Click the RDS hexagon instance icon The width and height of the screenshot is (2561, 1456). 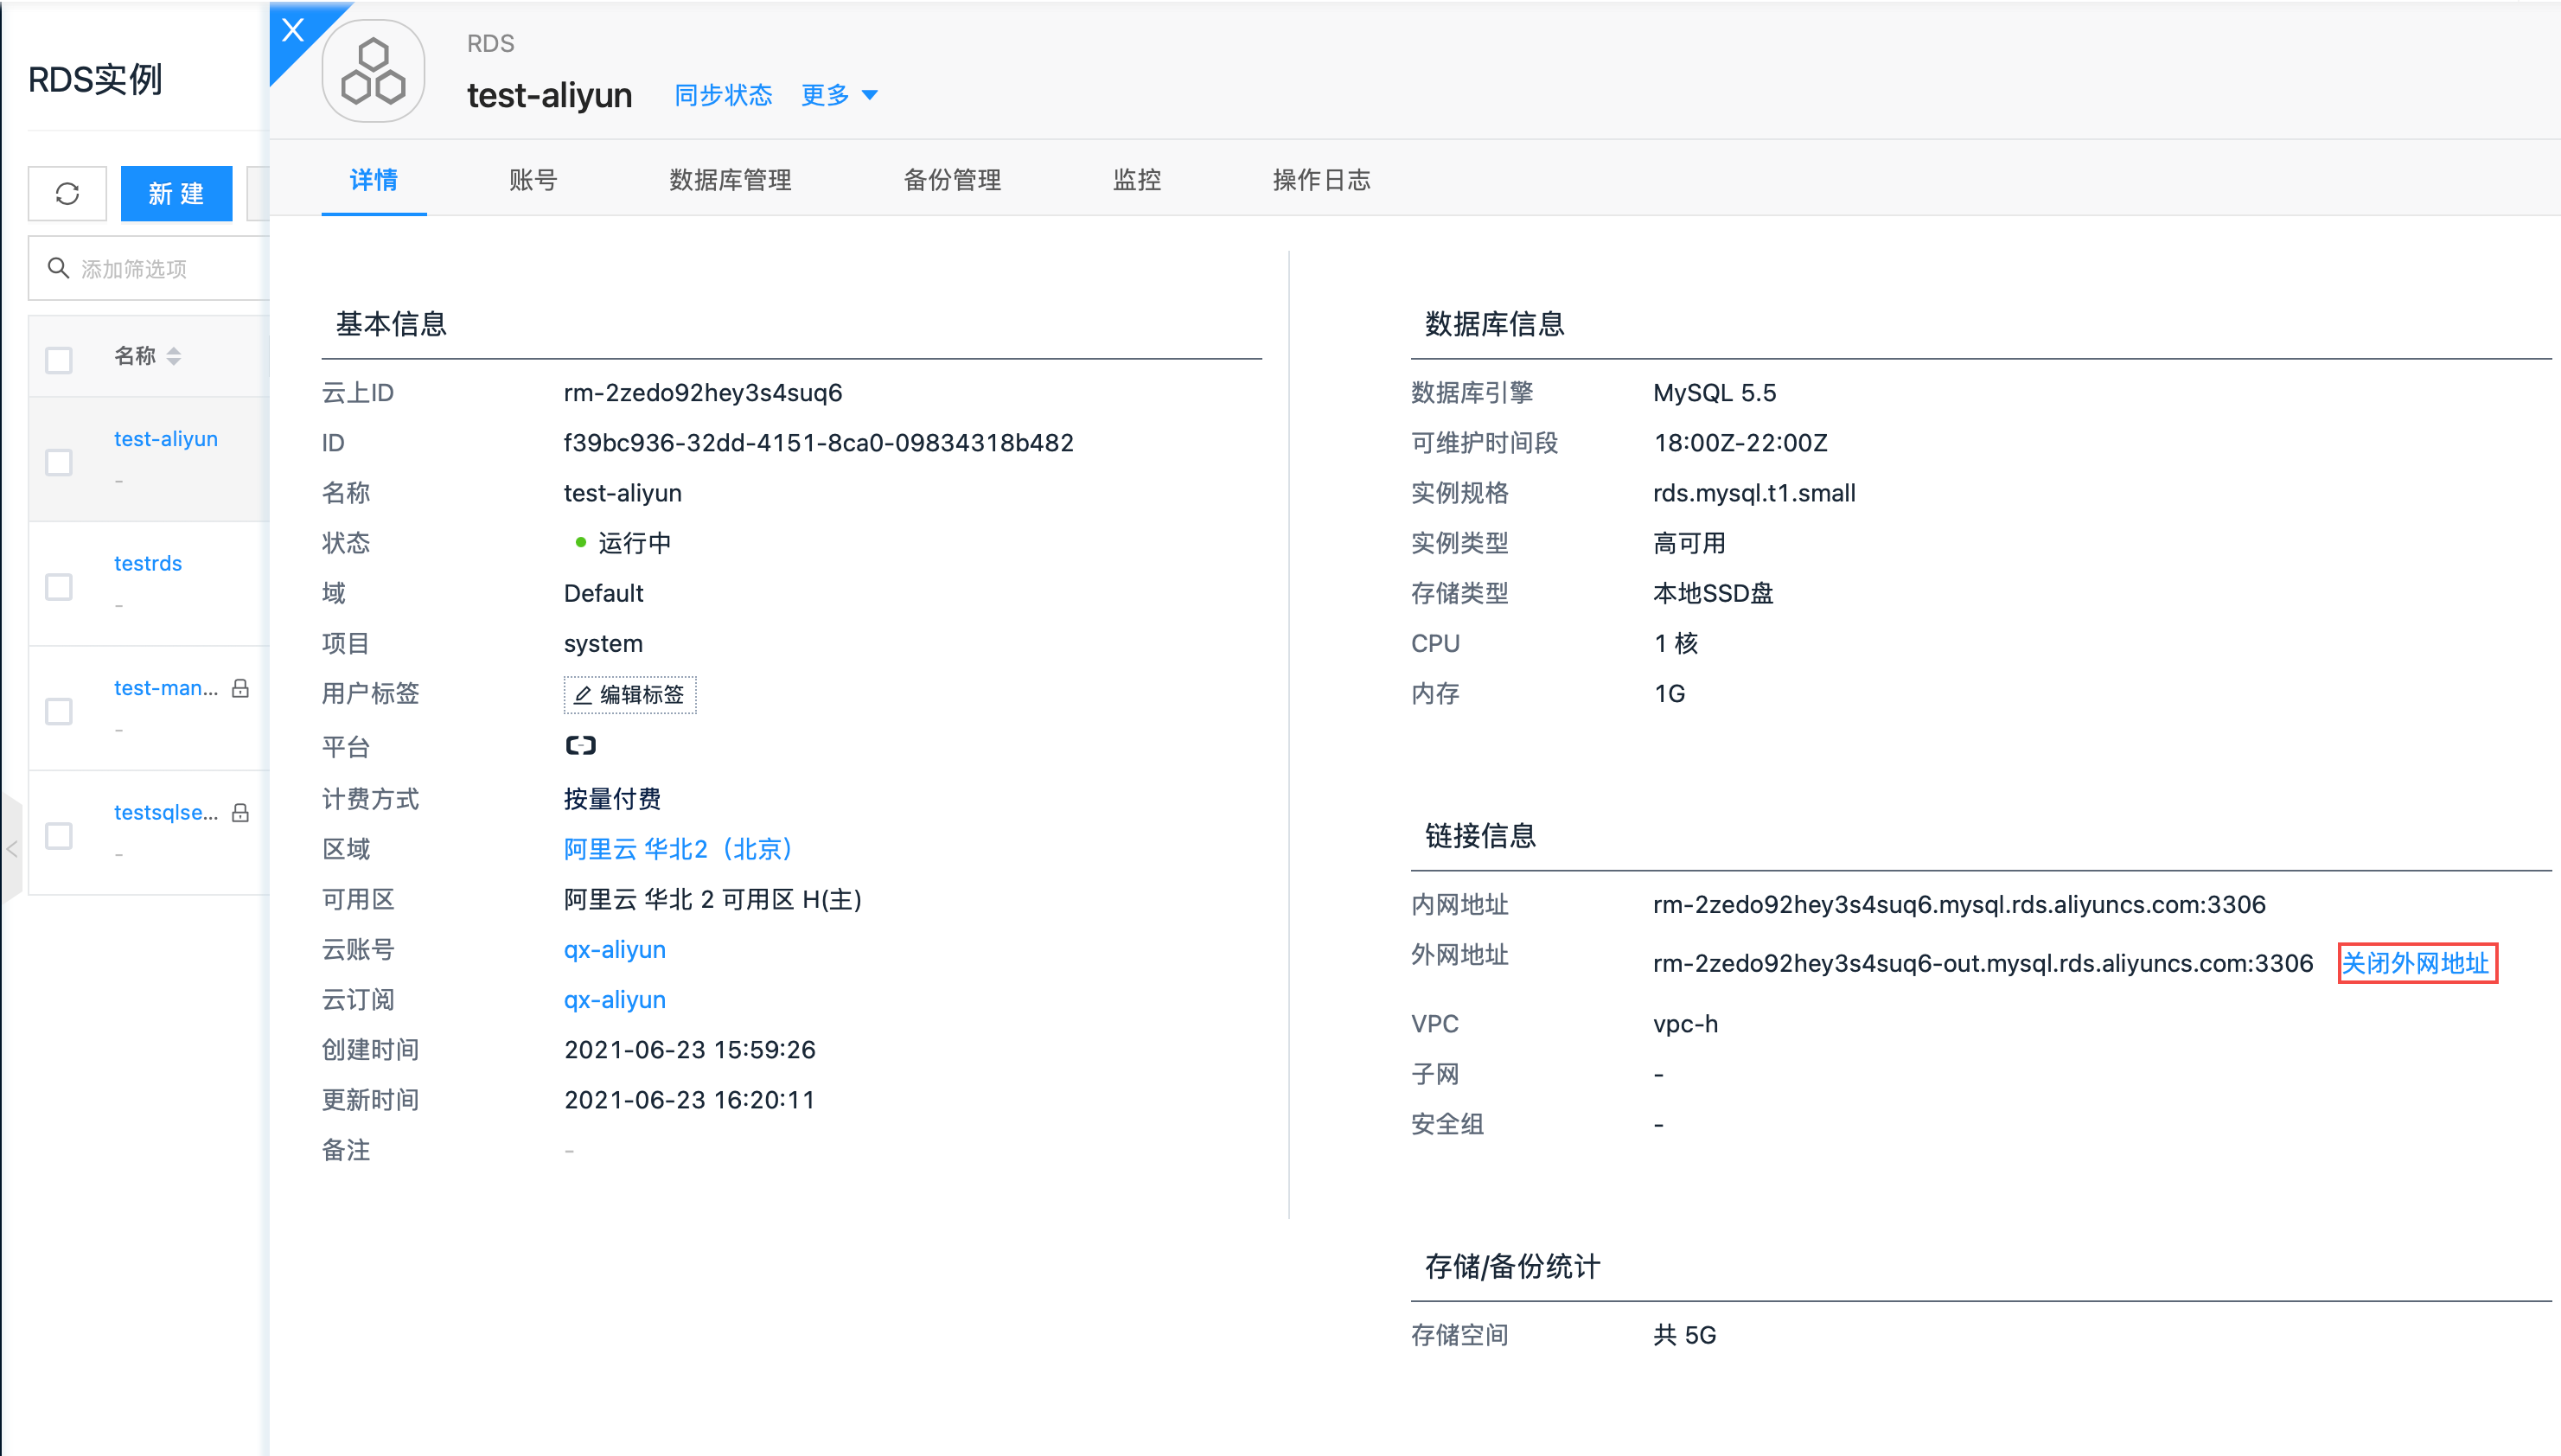coord(373,72)
